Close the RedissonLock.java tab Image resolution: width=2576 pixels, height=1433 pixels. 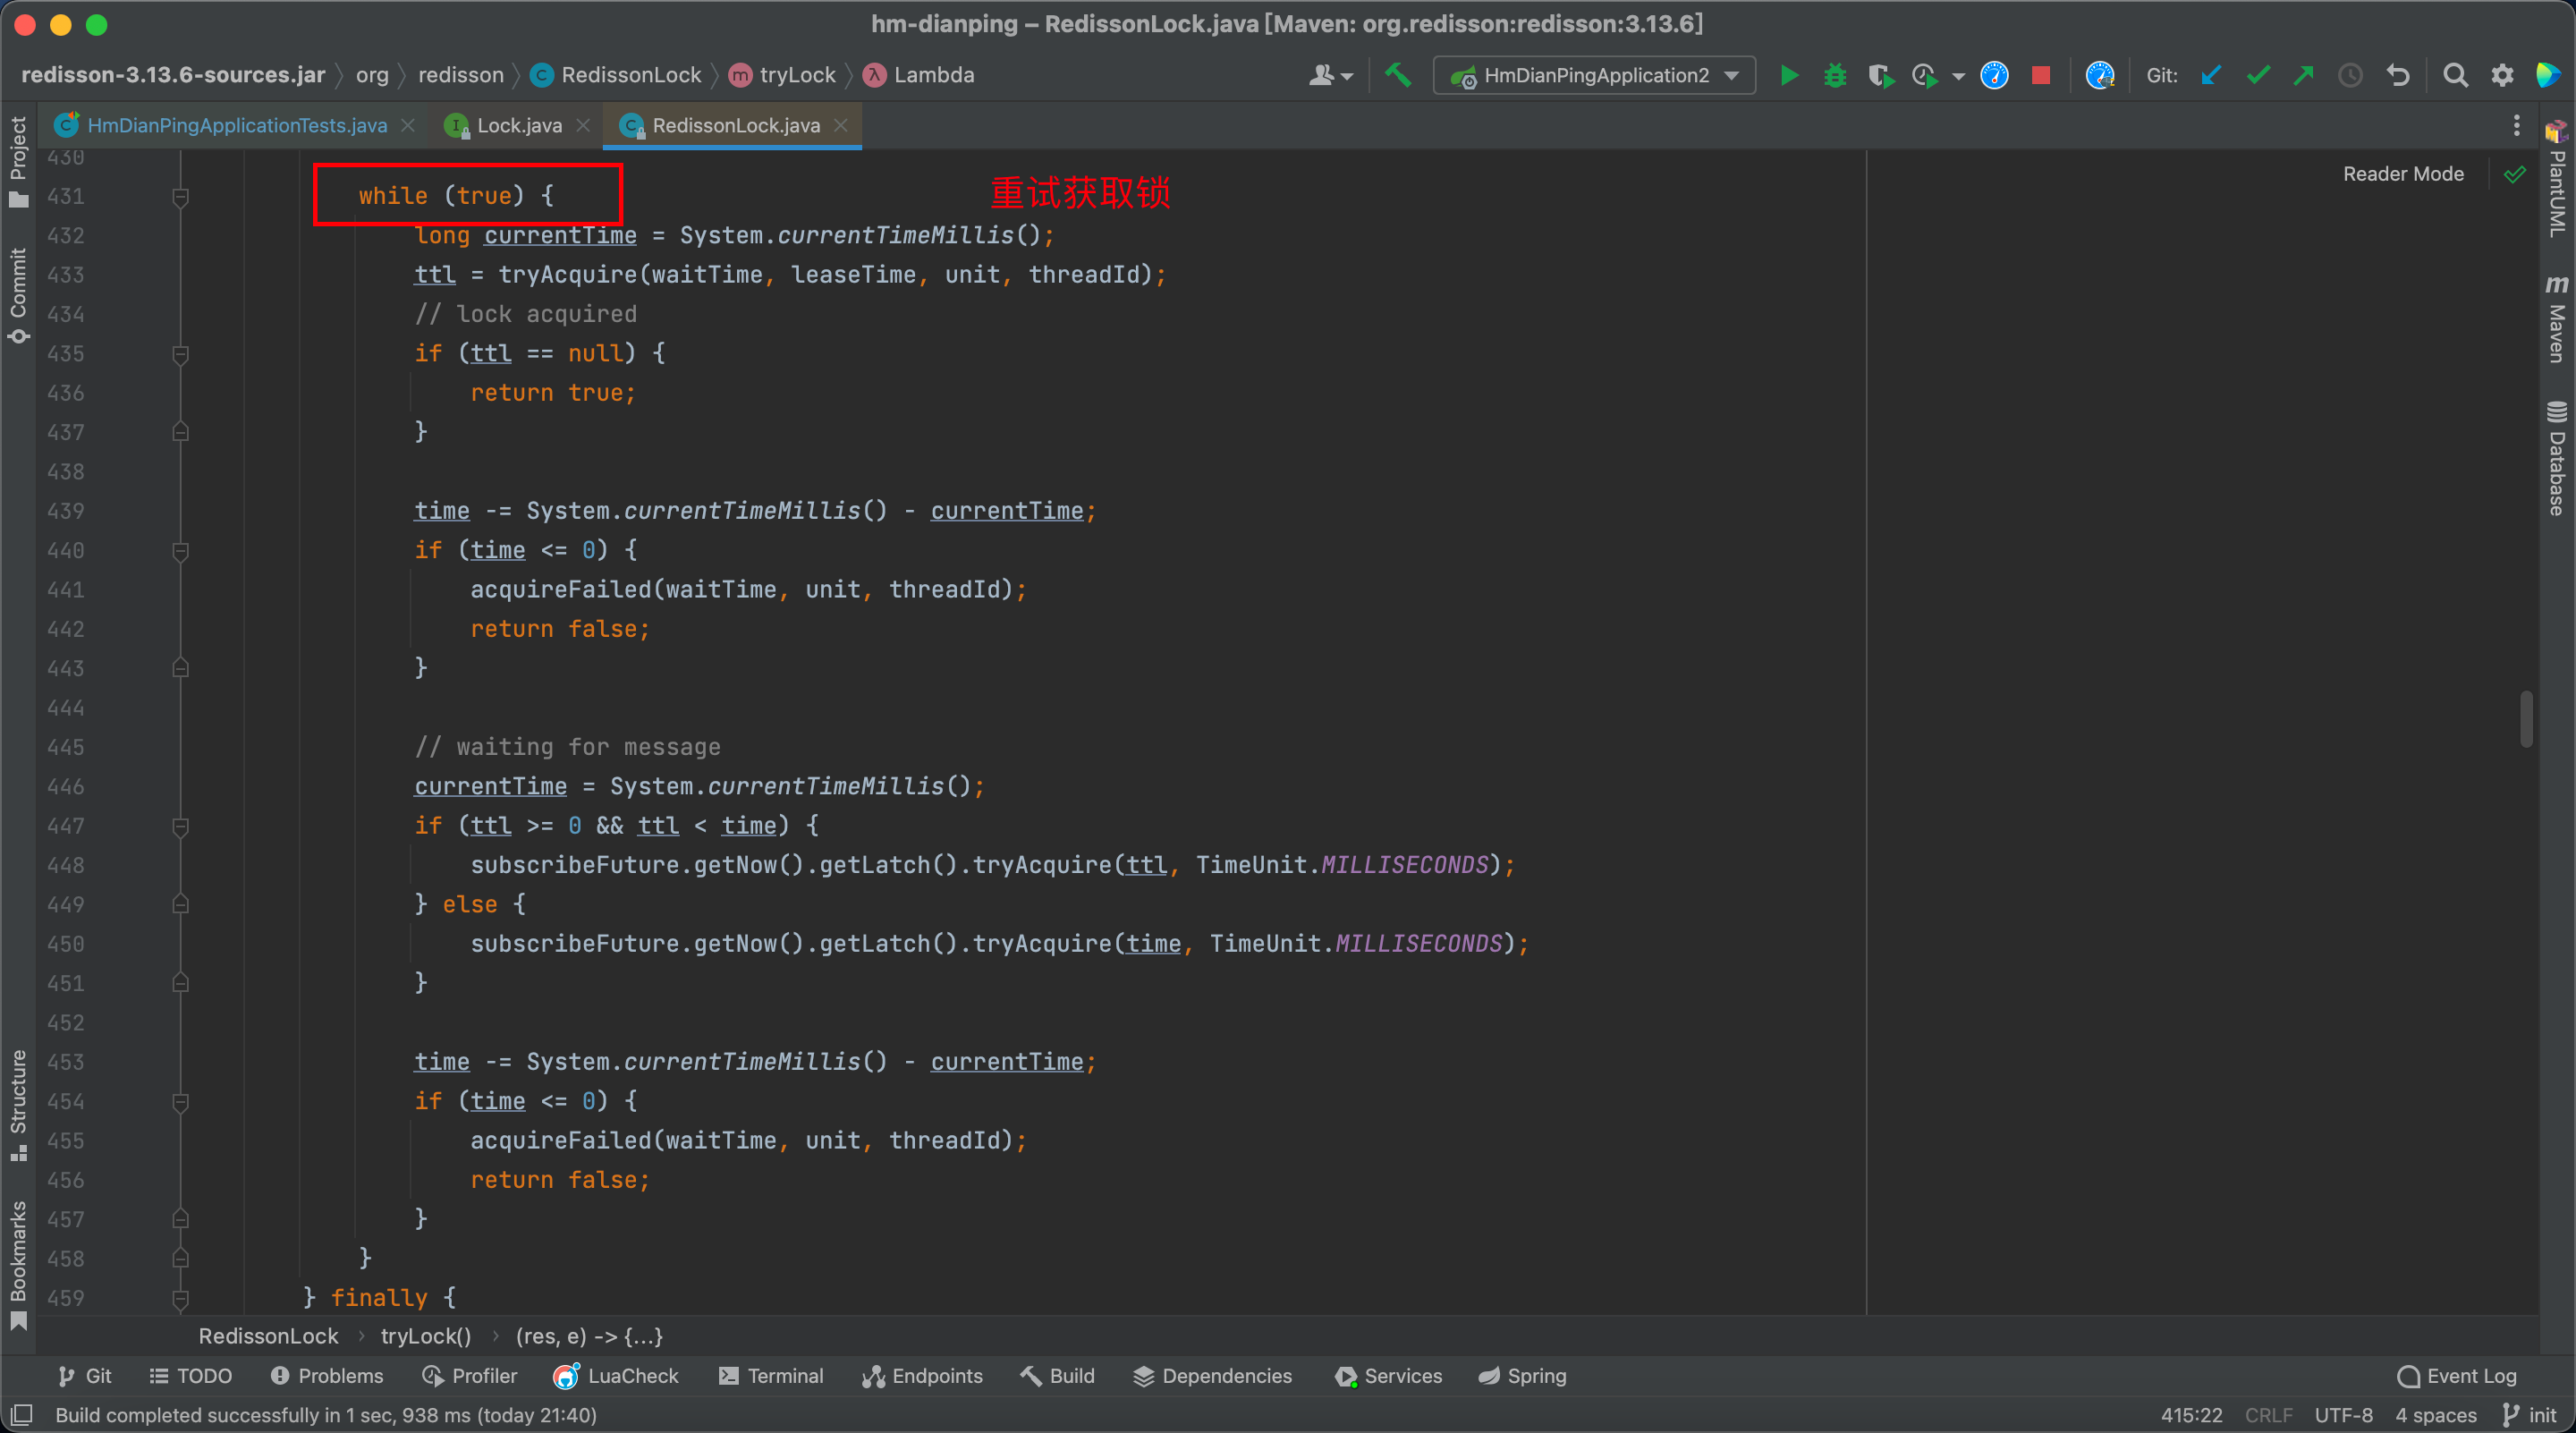[x=841, y=125]
